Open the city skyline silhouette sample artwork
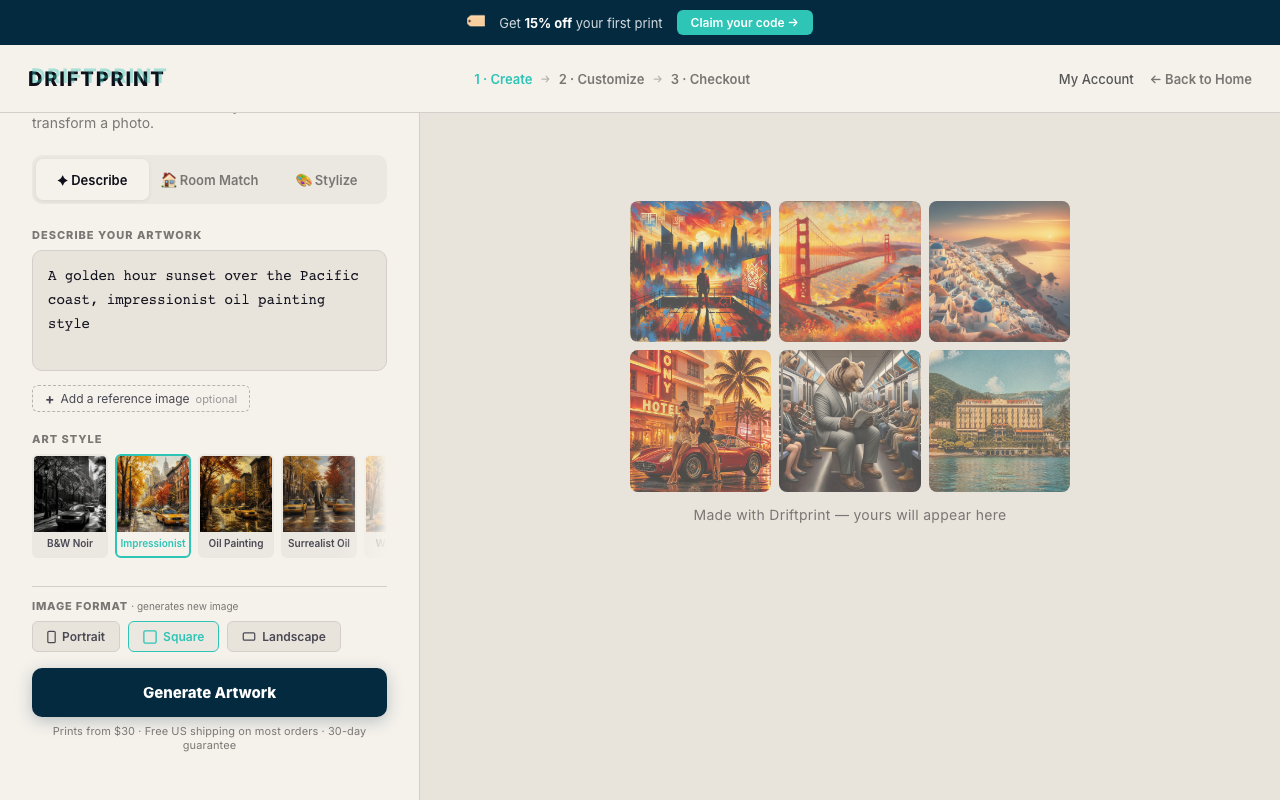The height and width of the screenshot is (800, 1280). (x=700, y=271)
